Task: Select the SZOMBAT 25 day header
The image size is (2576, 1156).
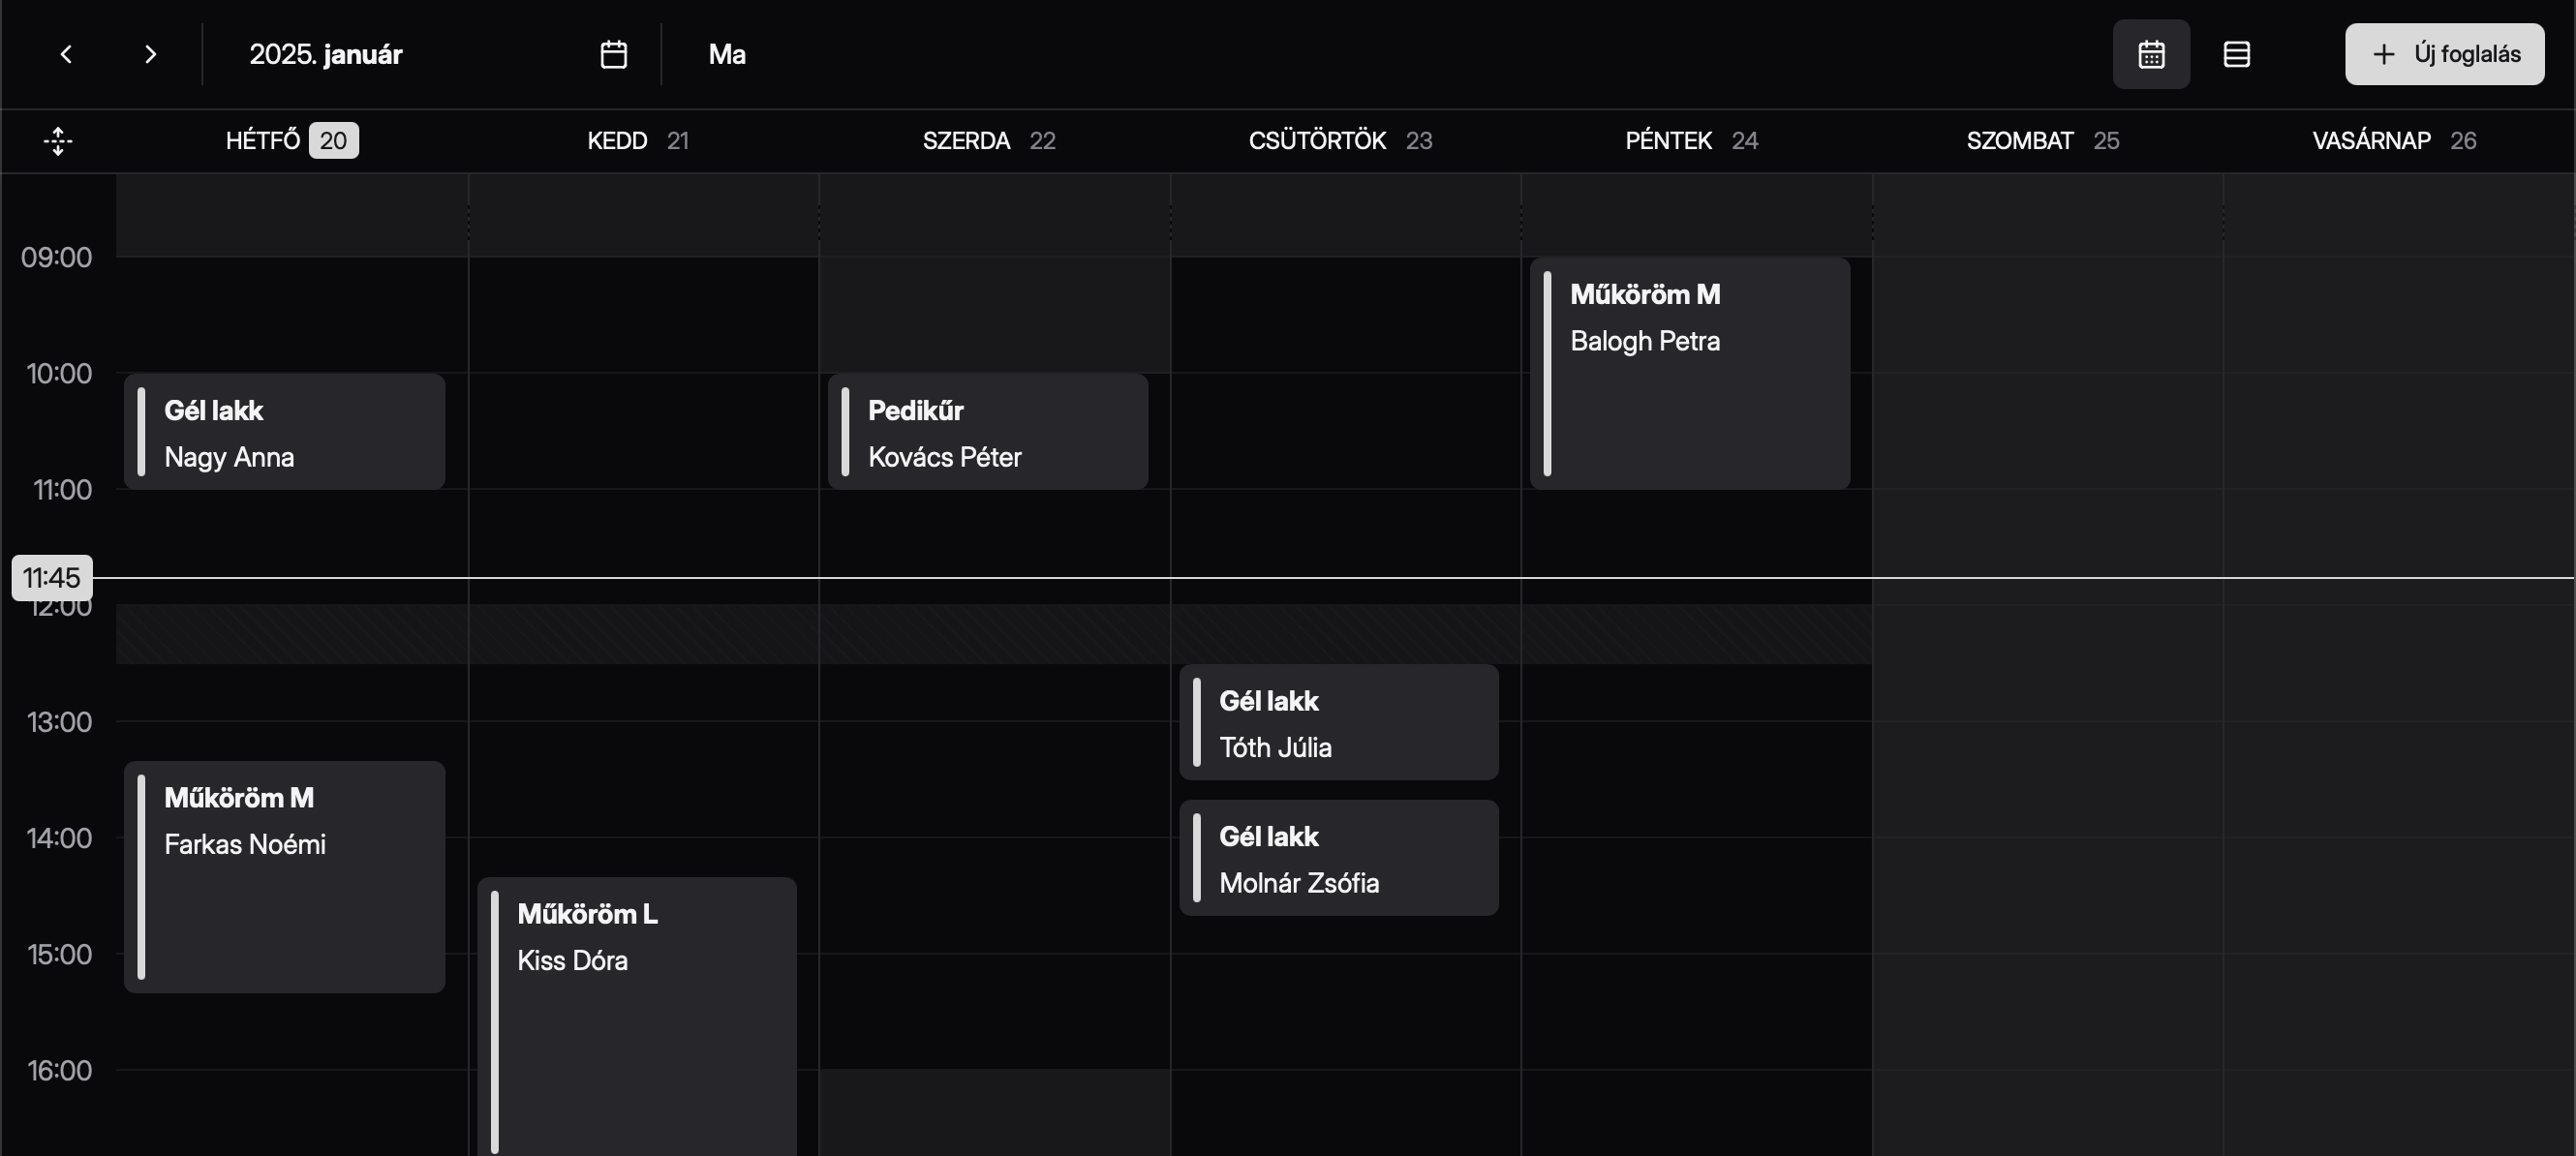Action: click(2043, 141)
